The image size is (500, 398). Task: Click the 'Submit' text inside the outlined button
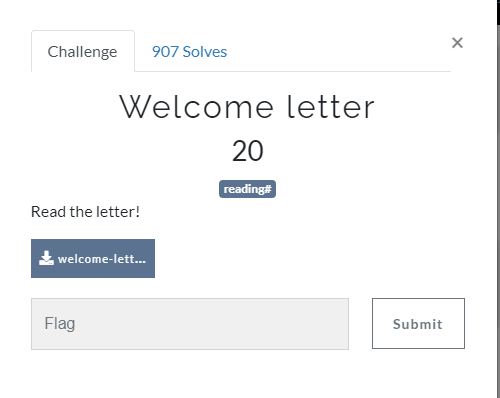(418, 324)
